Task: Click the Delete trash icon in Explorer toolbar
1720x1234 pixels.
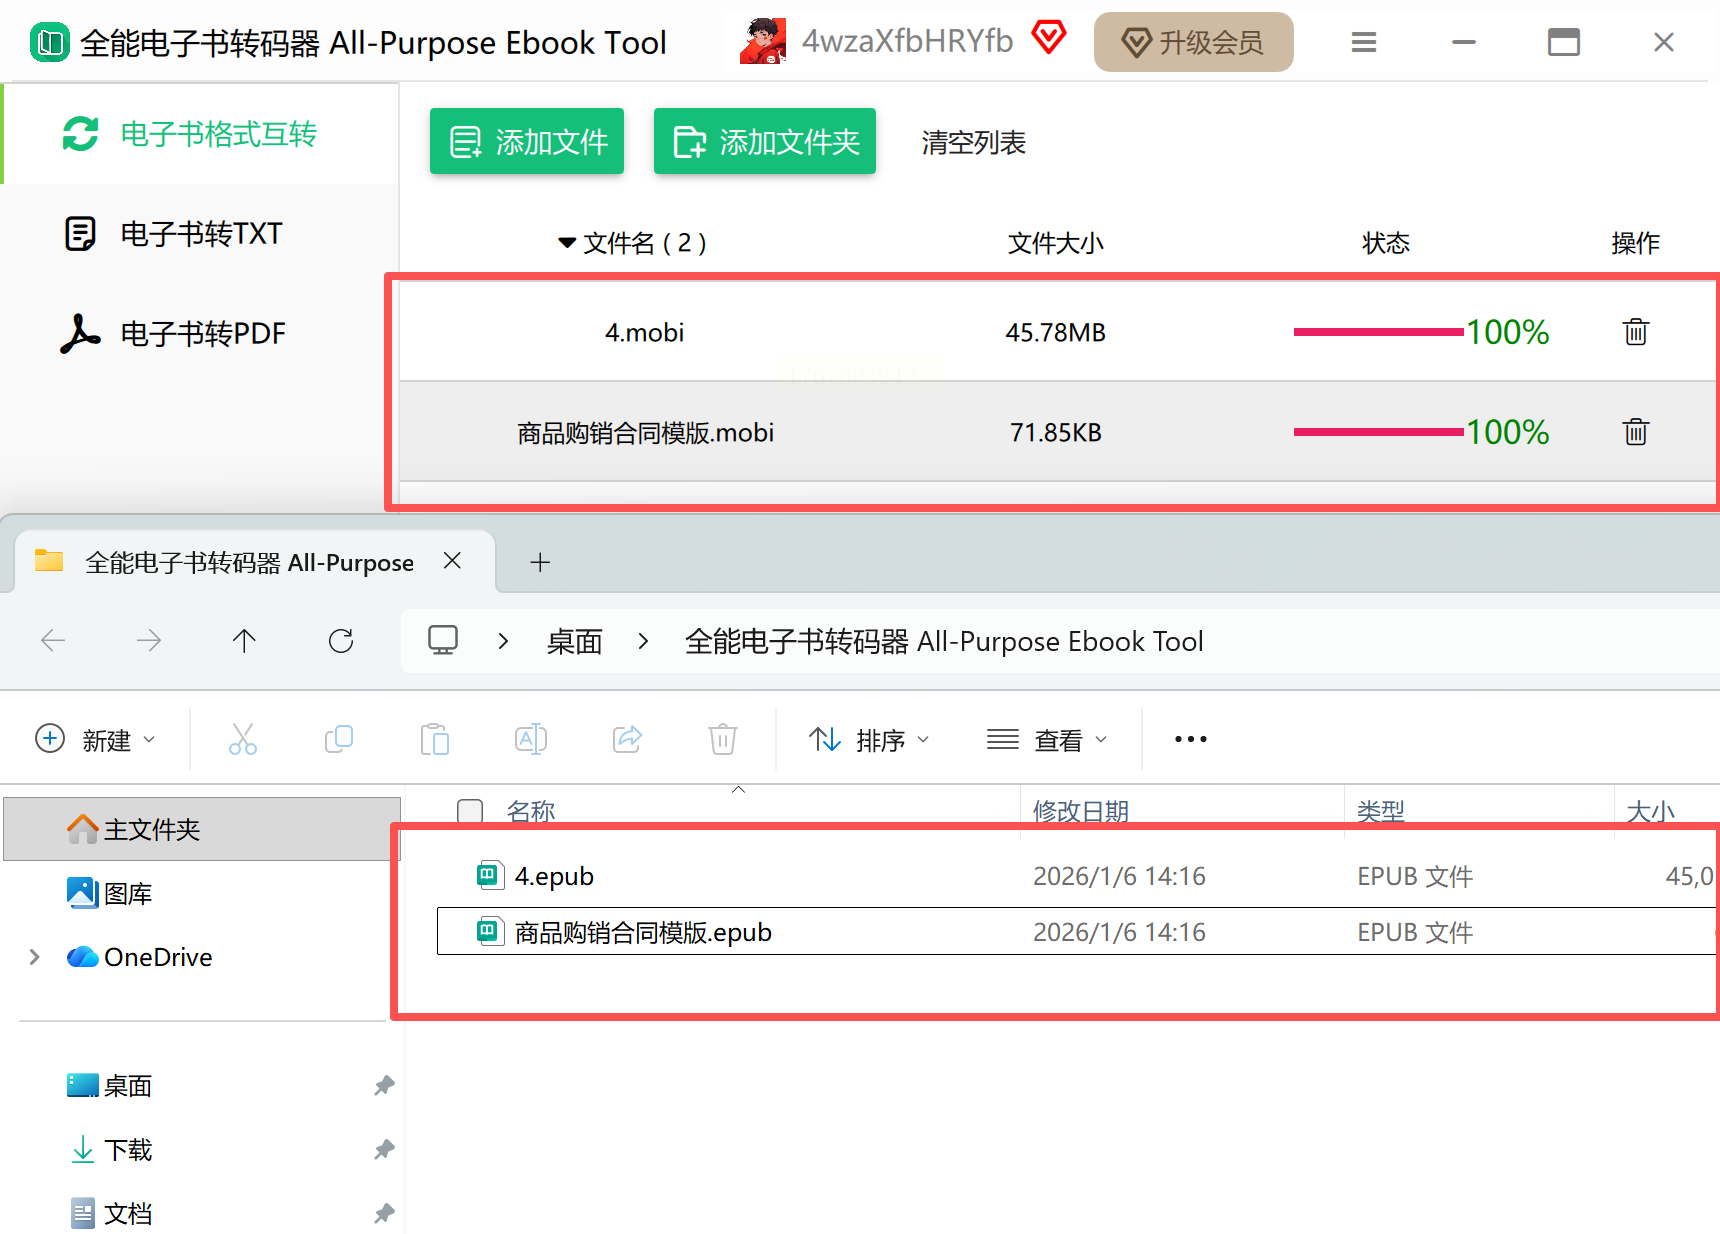Action: tap(723, 739)
